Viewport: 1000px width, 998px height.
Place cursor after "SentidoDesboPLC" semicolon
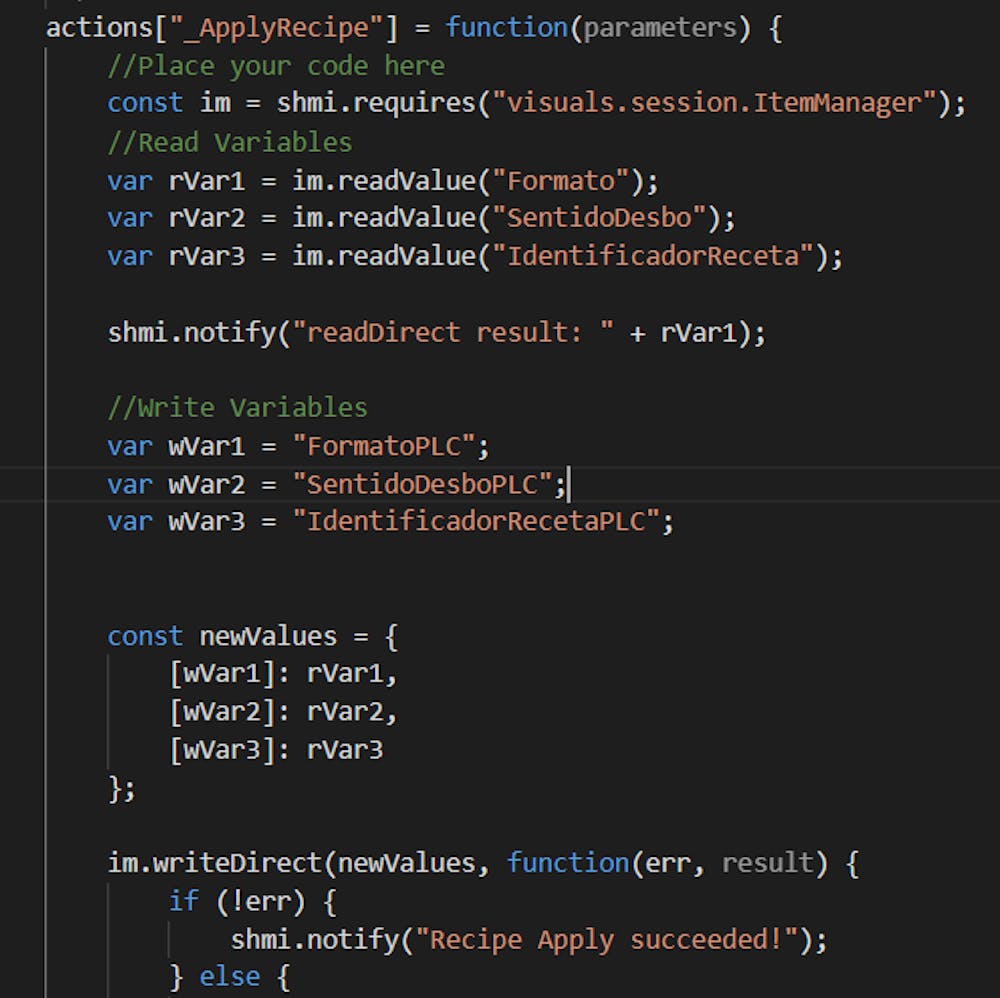(569, 483)
